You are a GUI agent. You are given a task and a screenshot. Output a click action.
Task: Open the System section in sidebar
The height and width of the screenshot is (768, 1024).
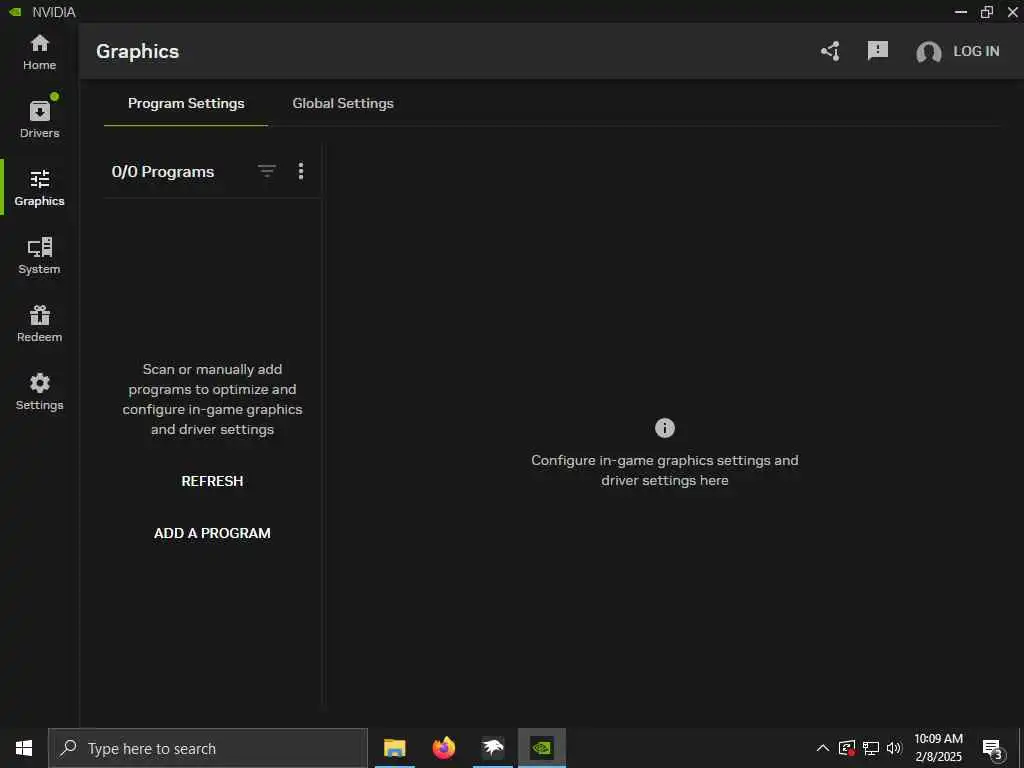[x=39, y=255]
